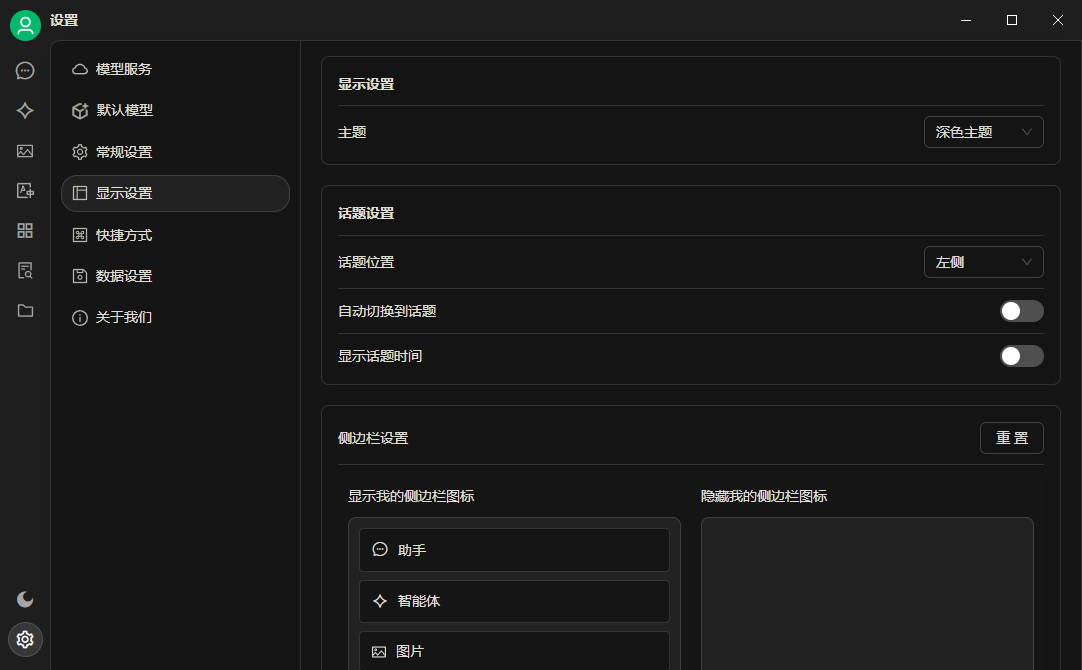Screen dimensions: 1082x670
Task: Open the knowledge base sidebar icon
Action: pyautogui.click(x=25, y=271)
